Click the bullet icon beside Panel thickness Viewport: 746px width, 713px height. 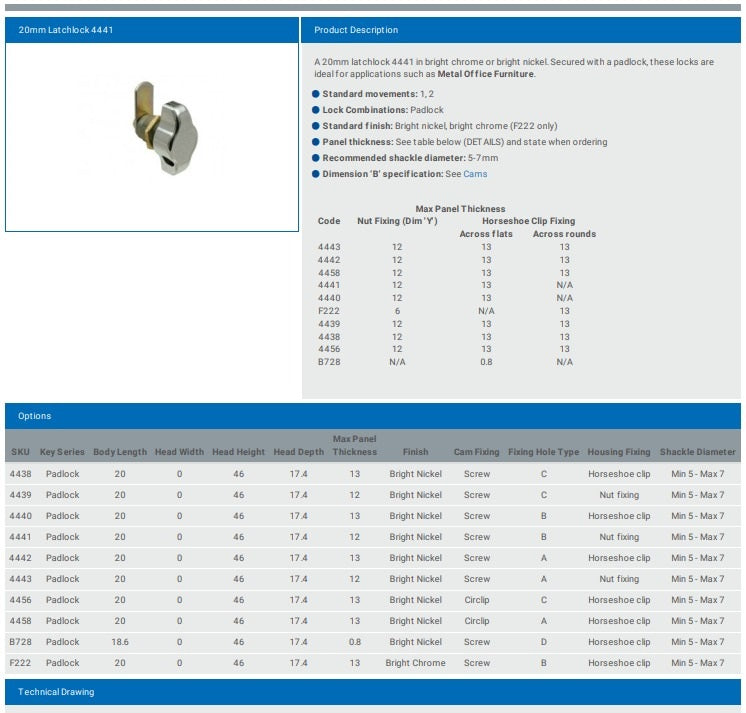tap(316, 142)
